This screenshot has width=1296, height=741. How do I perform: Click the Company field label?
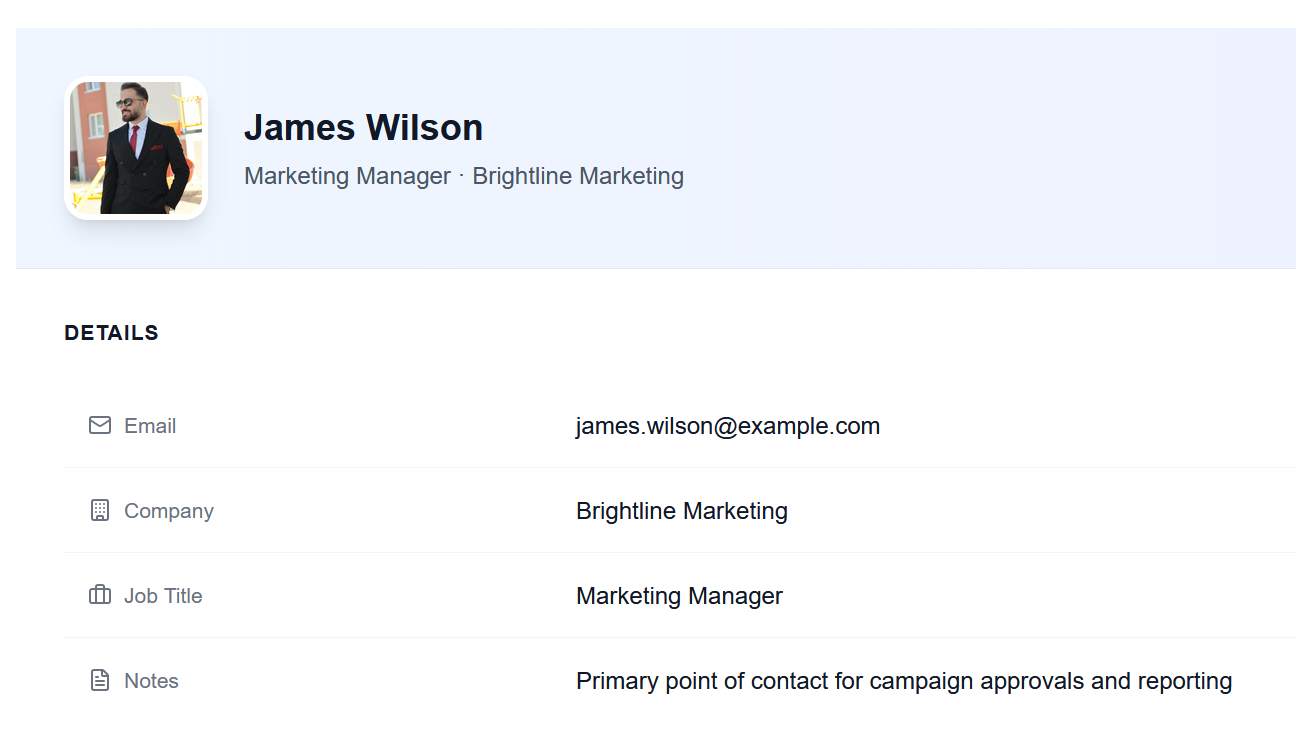coord(169,511)
